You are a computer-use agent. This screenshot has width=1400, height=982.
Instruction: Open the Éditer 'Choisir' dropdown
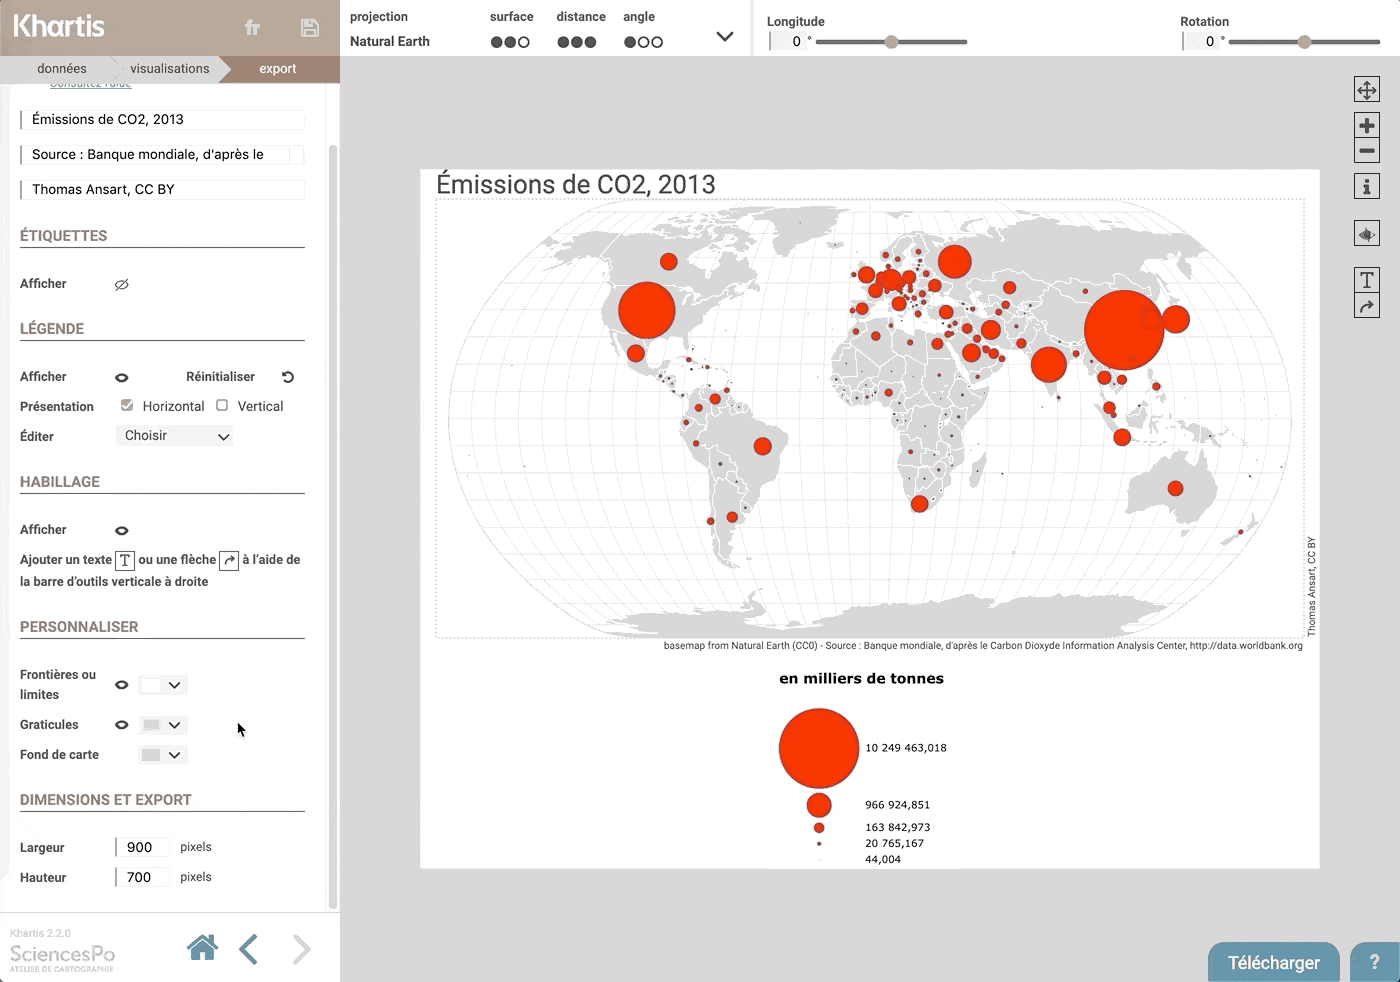[x=176, y=436]
